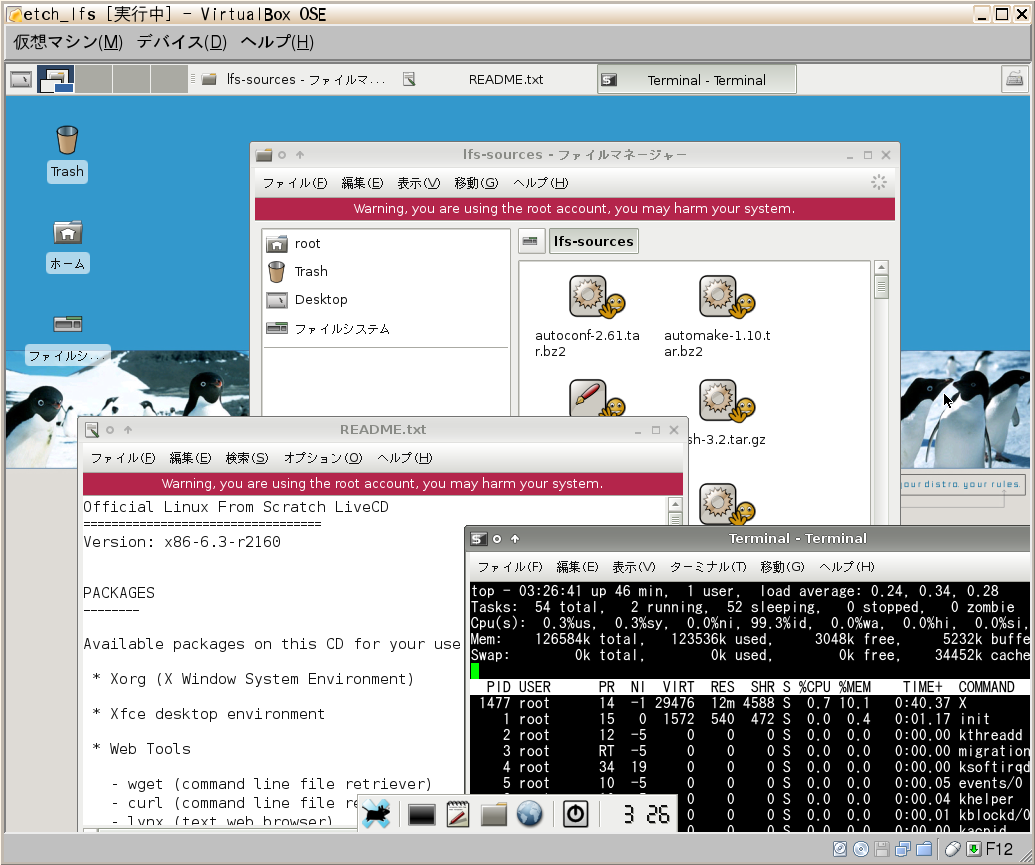Toggle stick button on Terminal titlebar
1035x865 pixels.
(497, 539)
